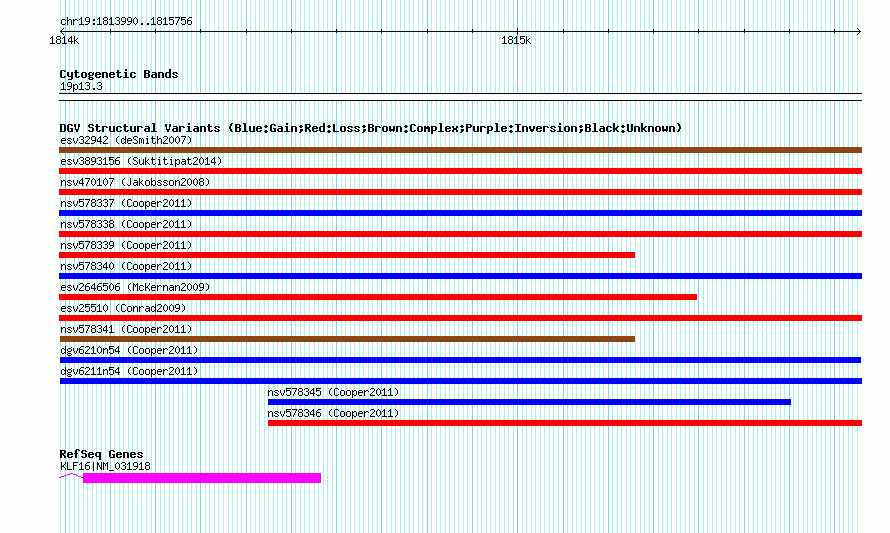Open nsv470107 (Jakobsson2008) variant label
This screenshot has width=890, height=533.
coord(135,182)
